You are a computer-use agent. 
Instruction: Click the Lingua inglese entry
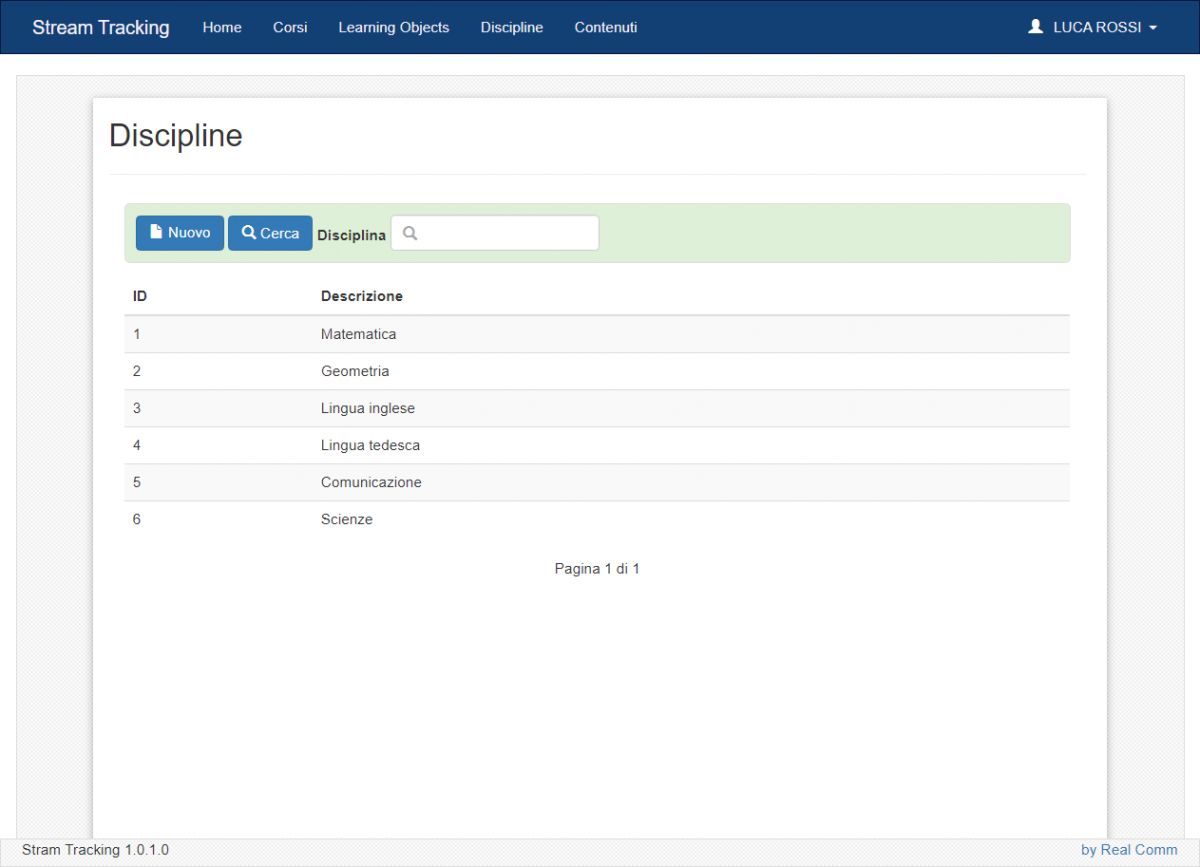[x=367, y=408]
